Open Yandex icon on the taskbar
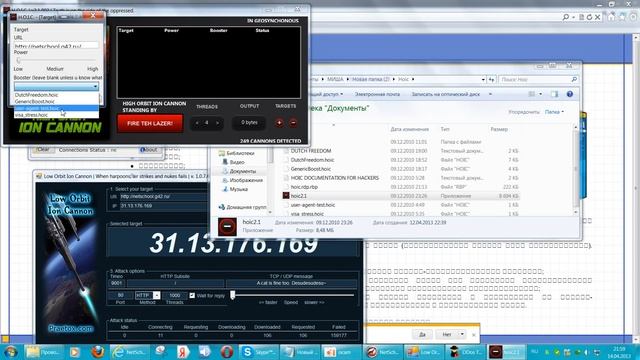This screenshot has width=640, height=360. pyautogui.click(x=184, y=351)
